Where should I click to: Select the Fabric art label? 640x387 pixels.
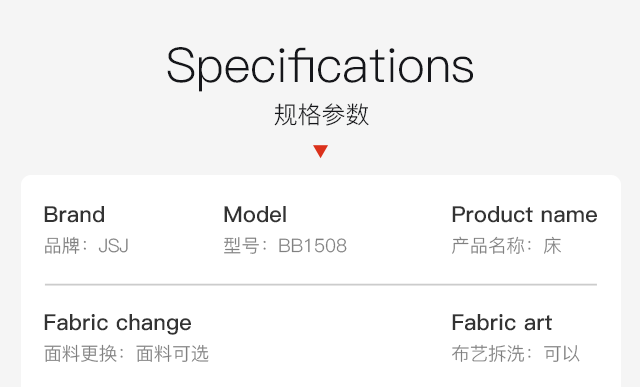pos(502,322)
